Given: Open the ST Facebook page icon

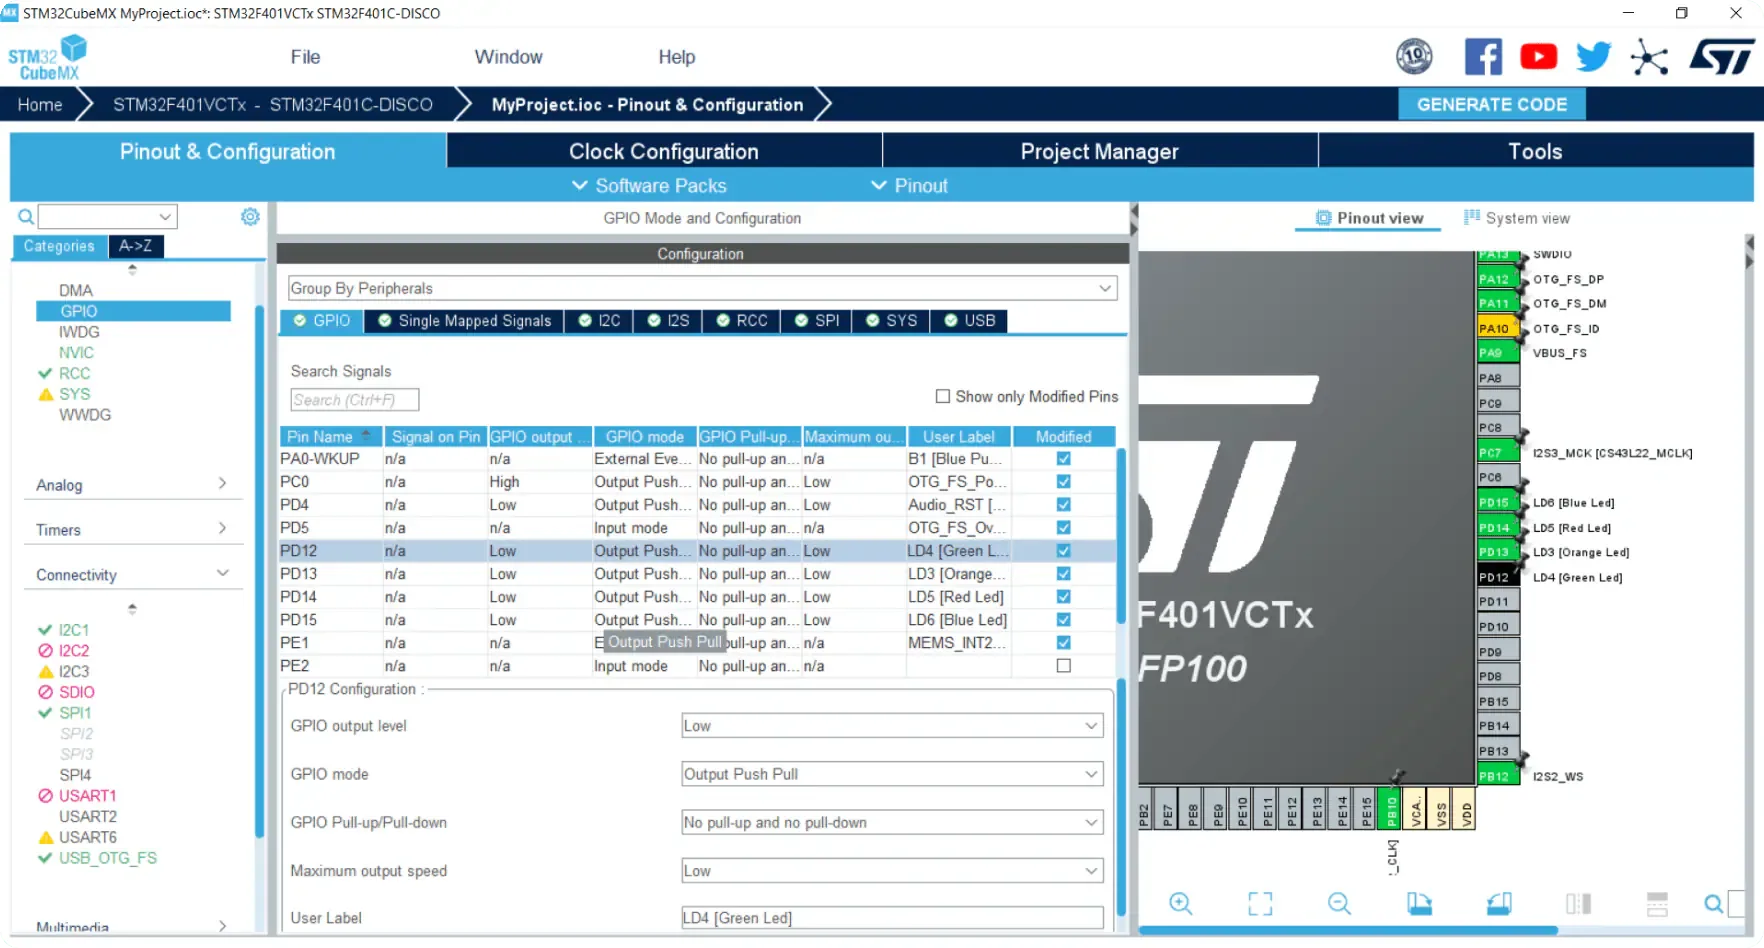Looking at the screenshot, I should (1483, 57).
